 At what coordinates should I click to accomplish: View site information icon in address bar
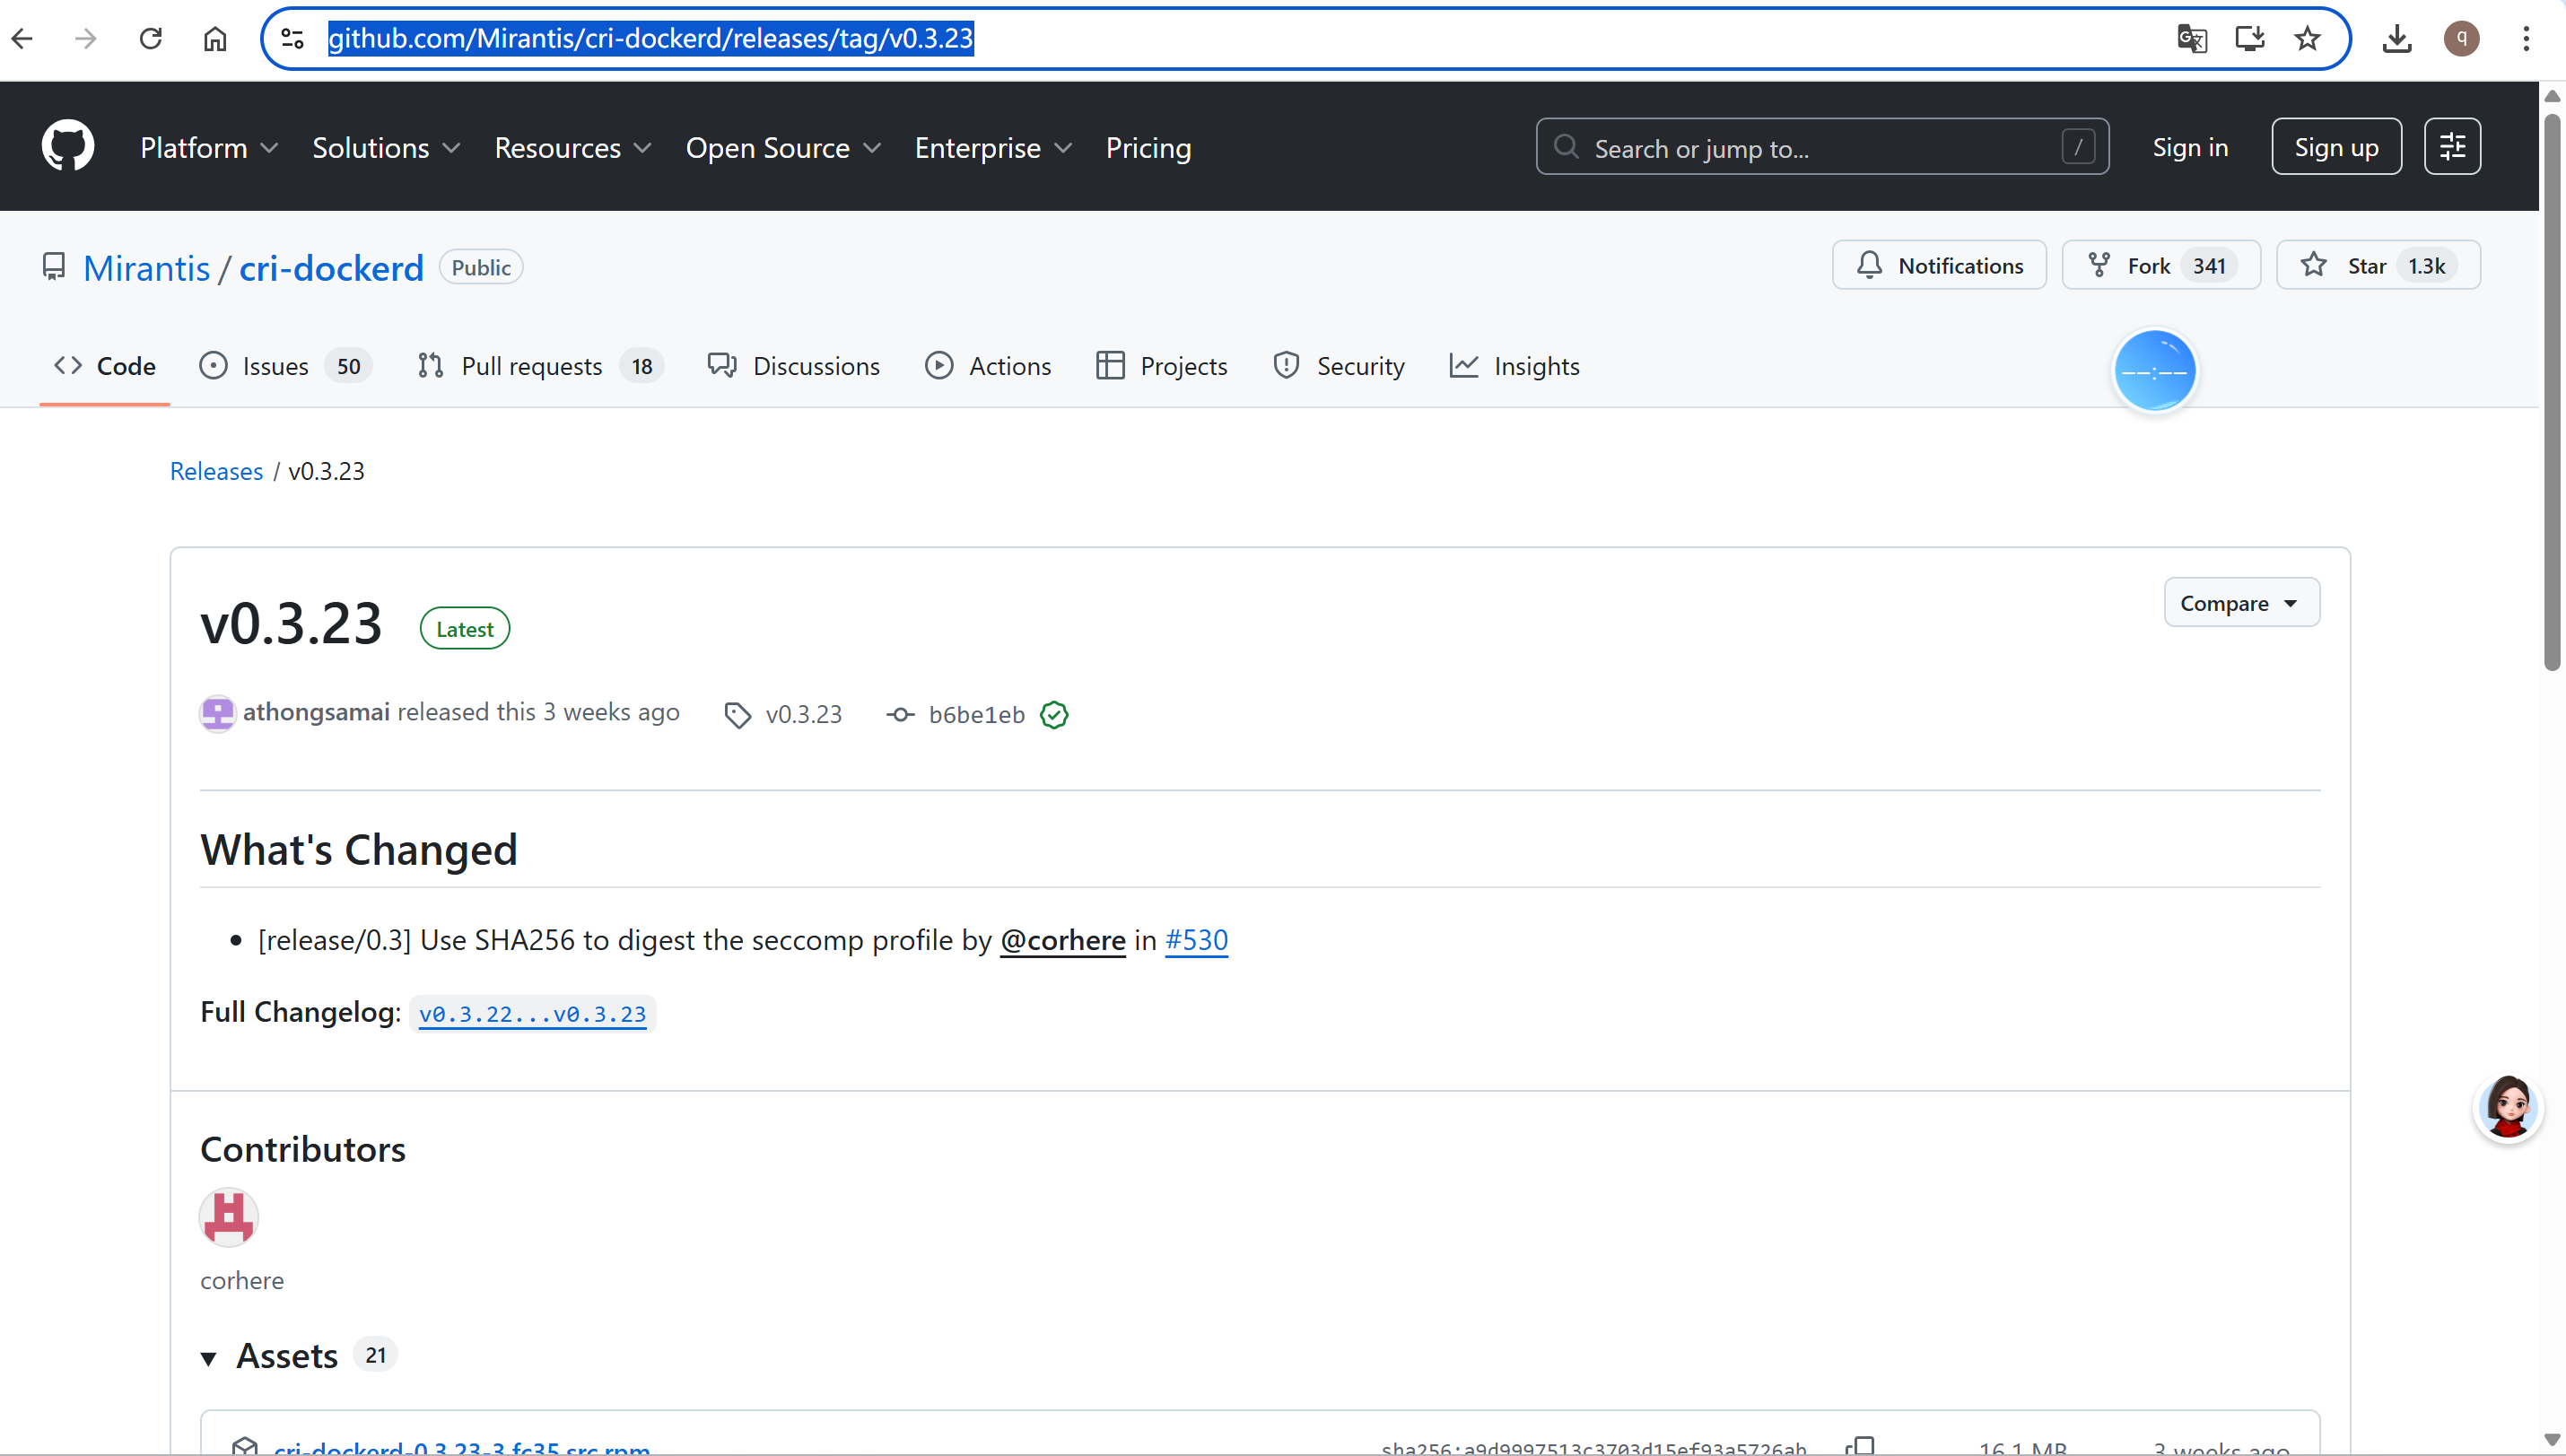(292, 39)
